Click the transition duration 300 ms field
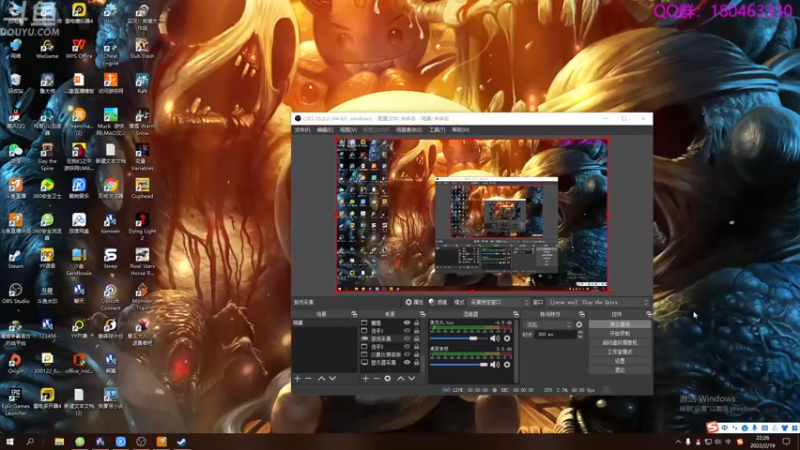 [x=555, y=335]
